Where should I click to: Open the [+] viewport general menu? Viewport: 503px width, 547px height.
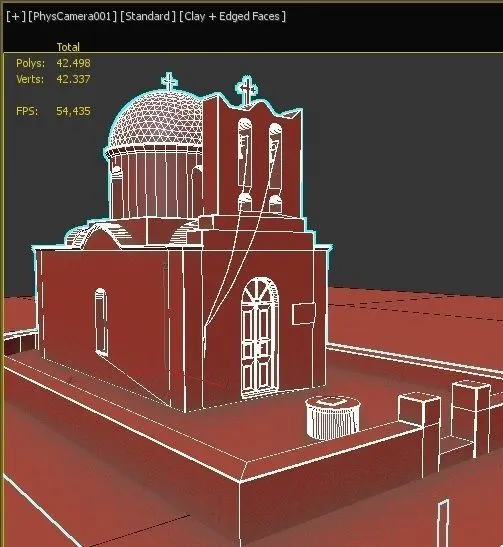pyautogui.click(x=16, y=16)
